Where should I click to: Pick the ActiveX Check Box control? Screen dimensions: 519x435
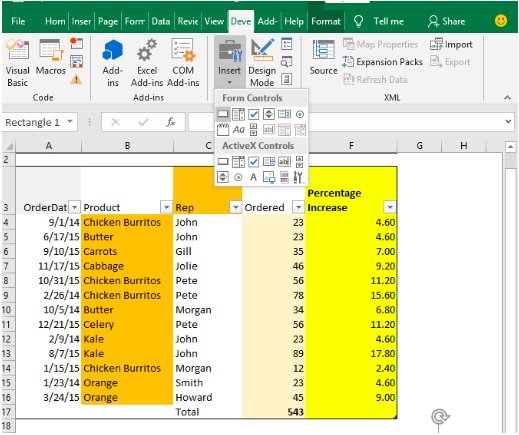254,162
